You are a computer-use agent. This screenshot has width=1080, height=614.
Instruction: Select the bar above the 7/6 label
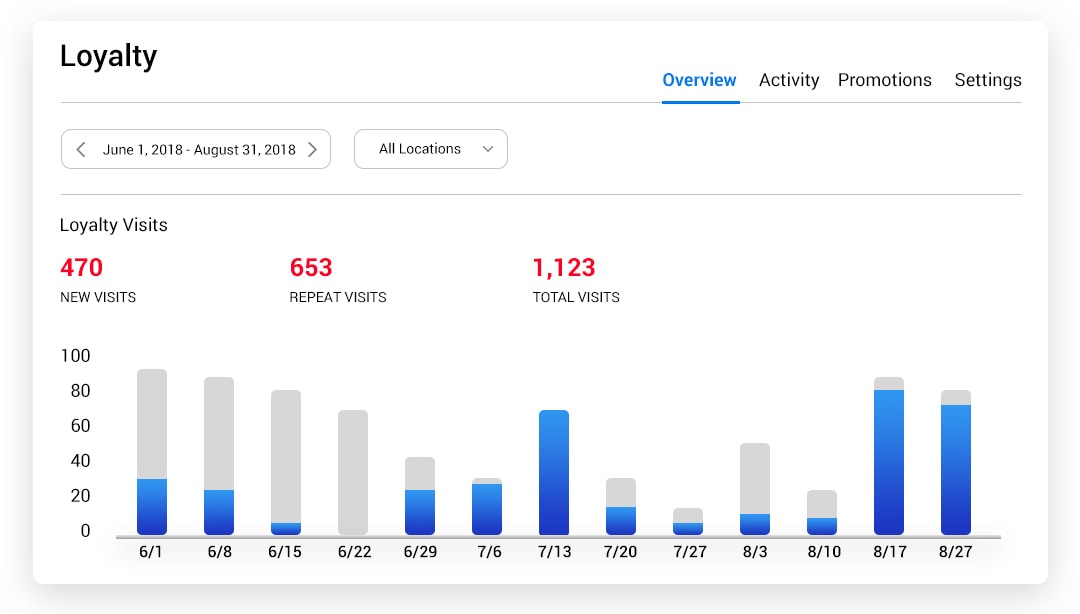pyautogui.click(x=487, y=506)
